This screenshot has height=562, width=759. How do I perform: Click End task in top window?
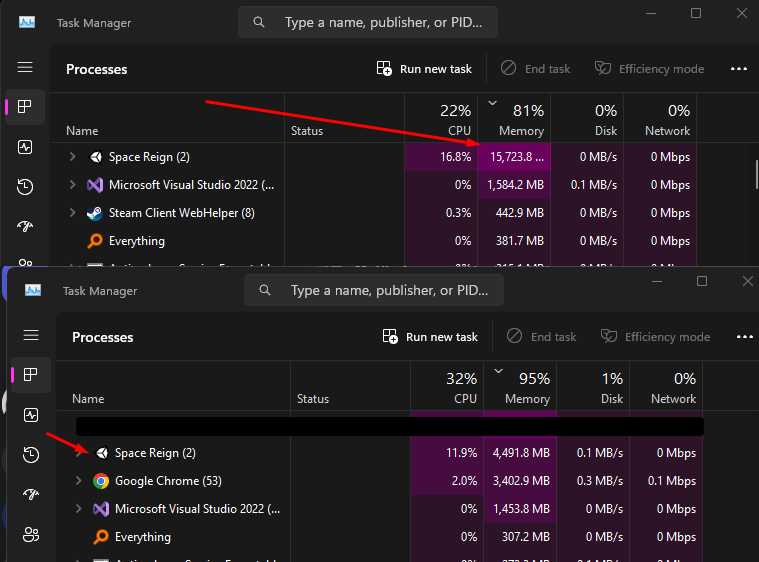535,69
